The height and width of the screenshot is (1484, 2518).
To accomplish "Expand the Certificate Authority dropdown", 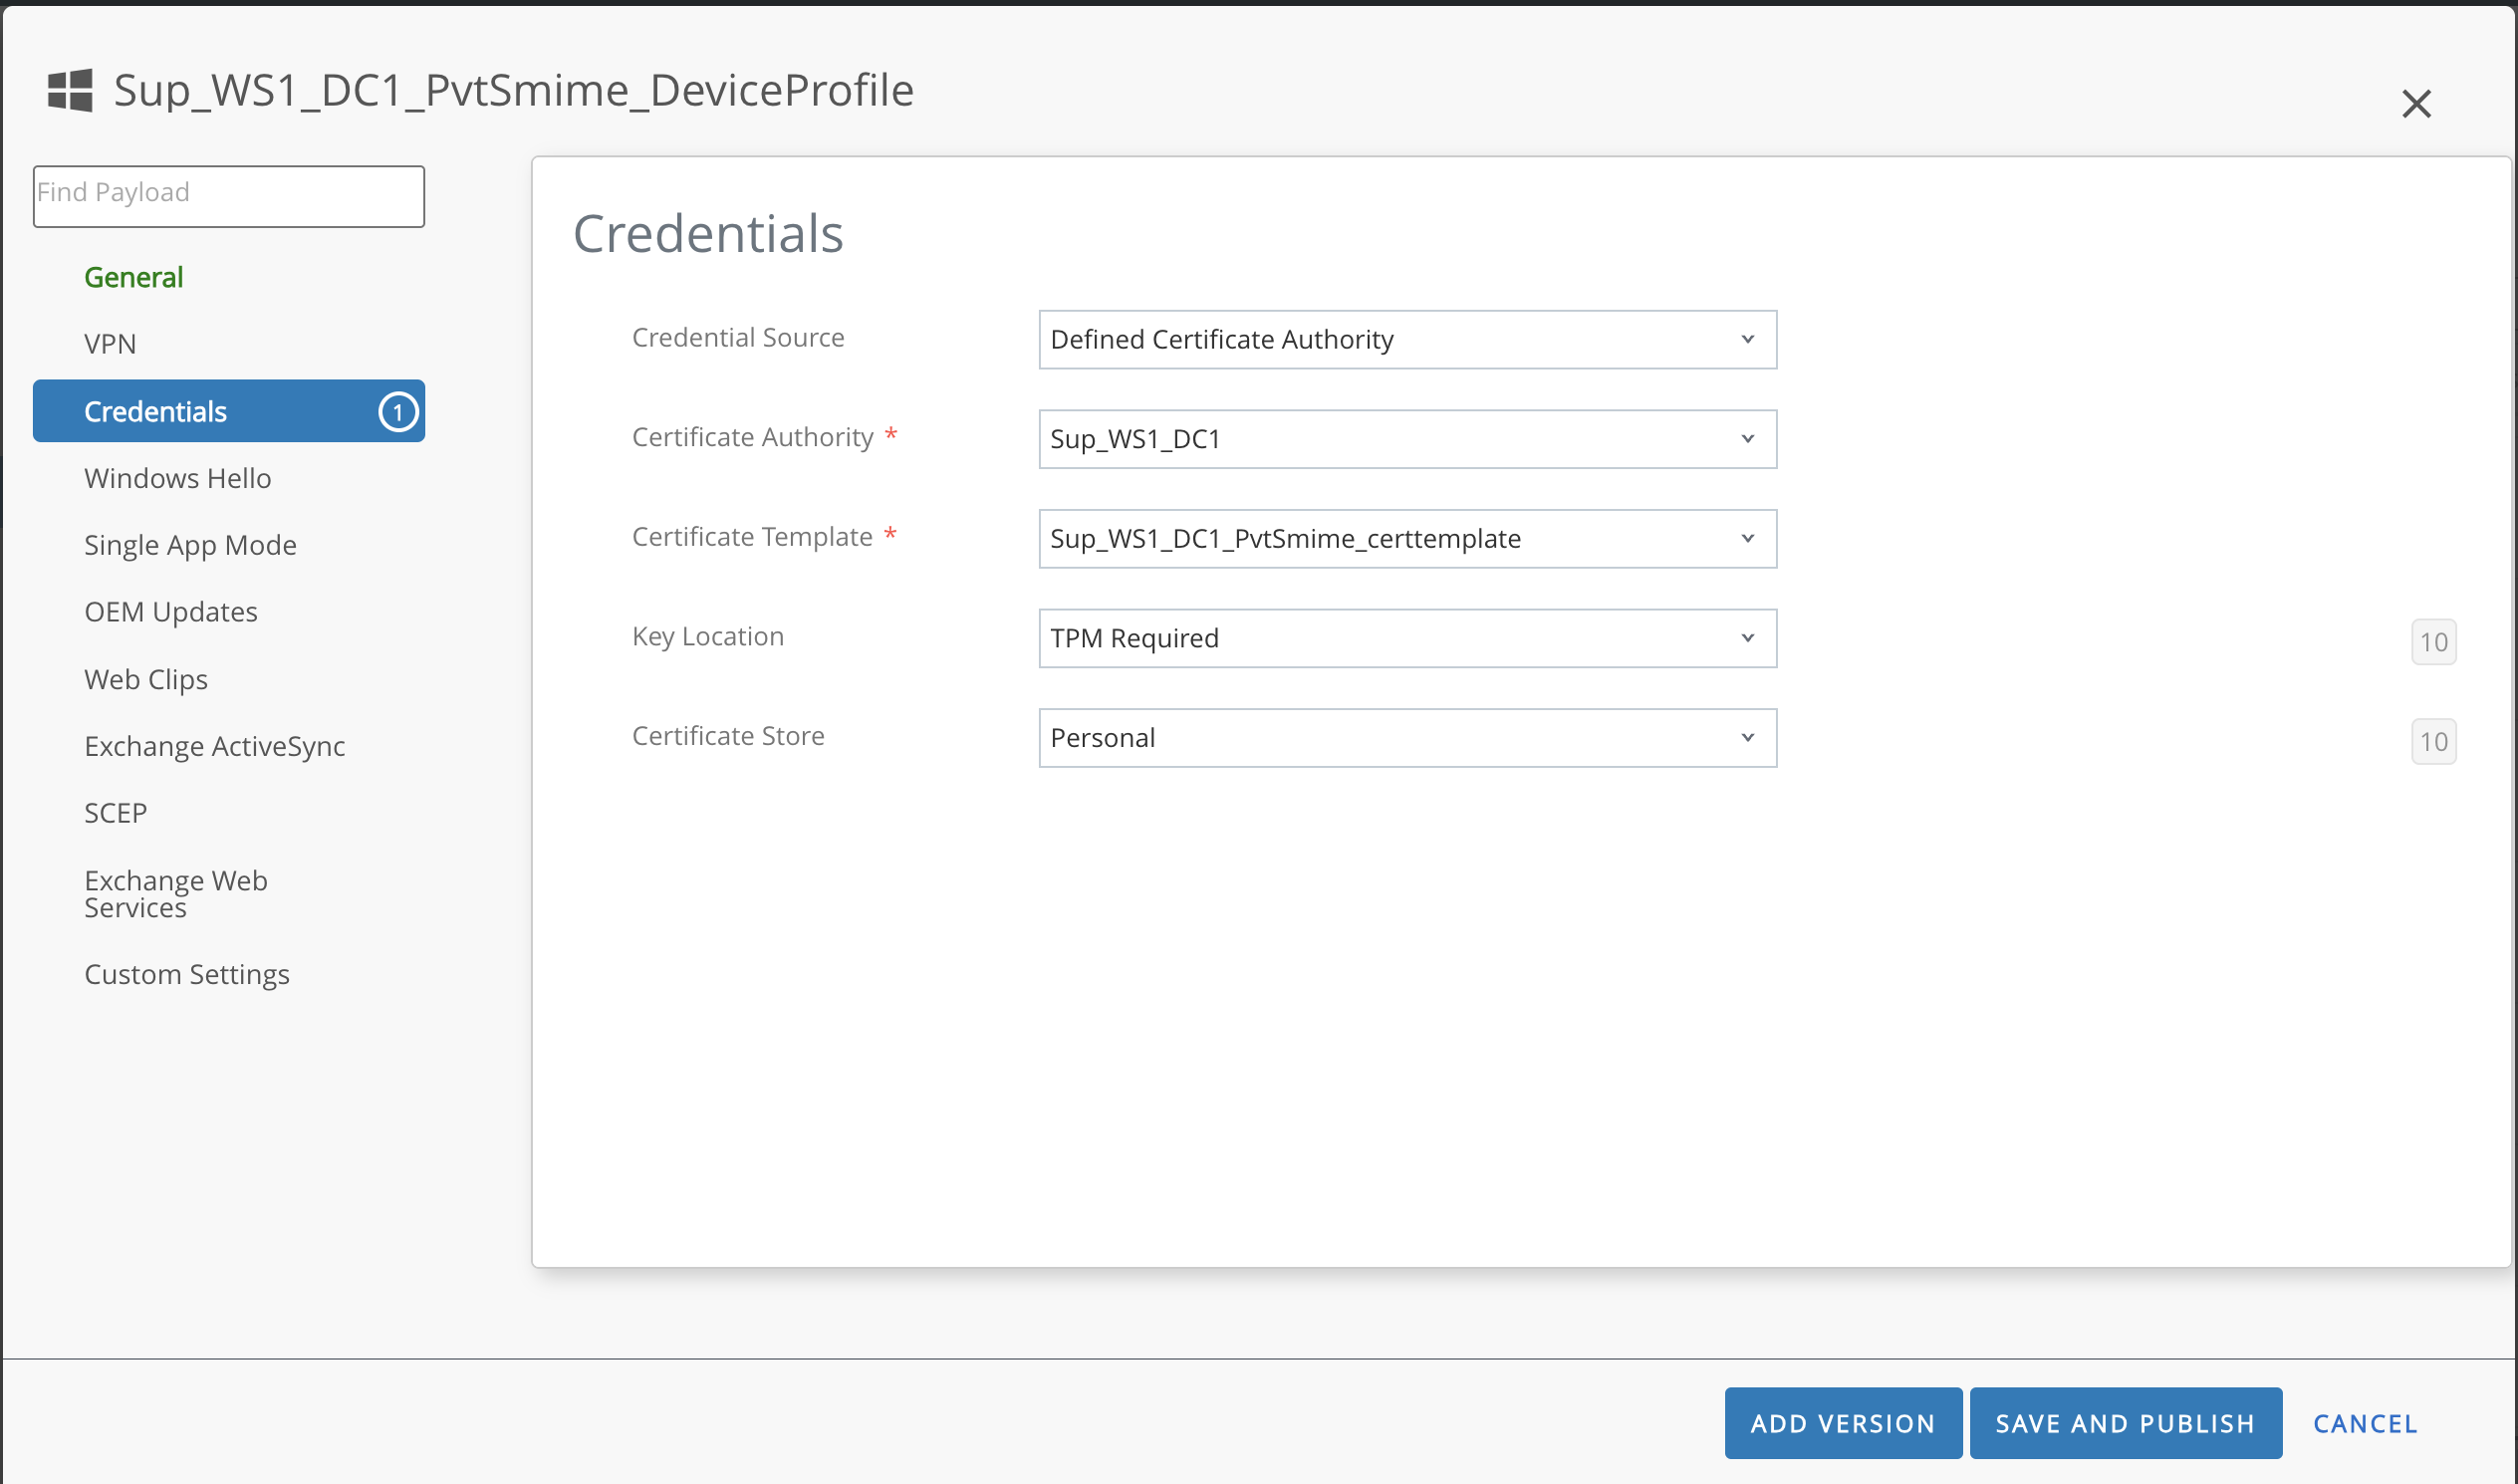I will tap(1406, 439).
